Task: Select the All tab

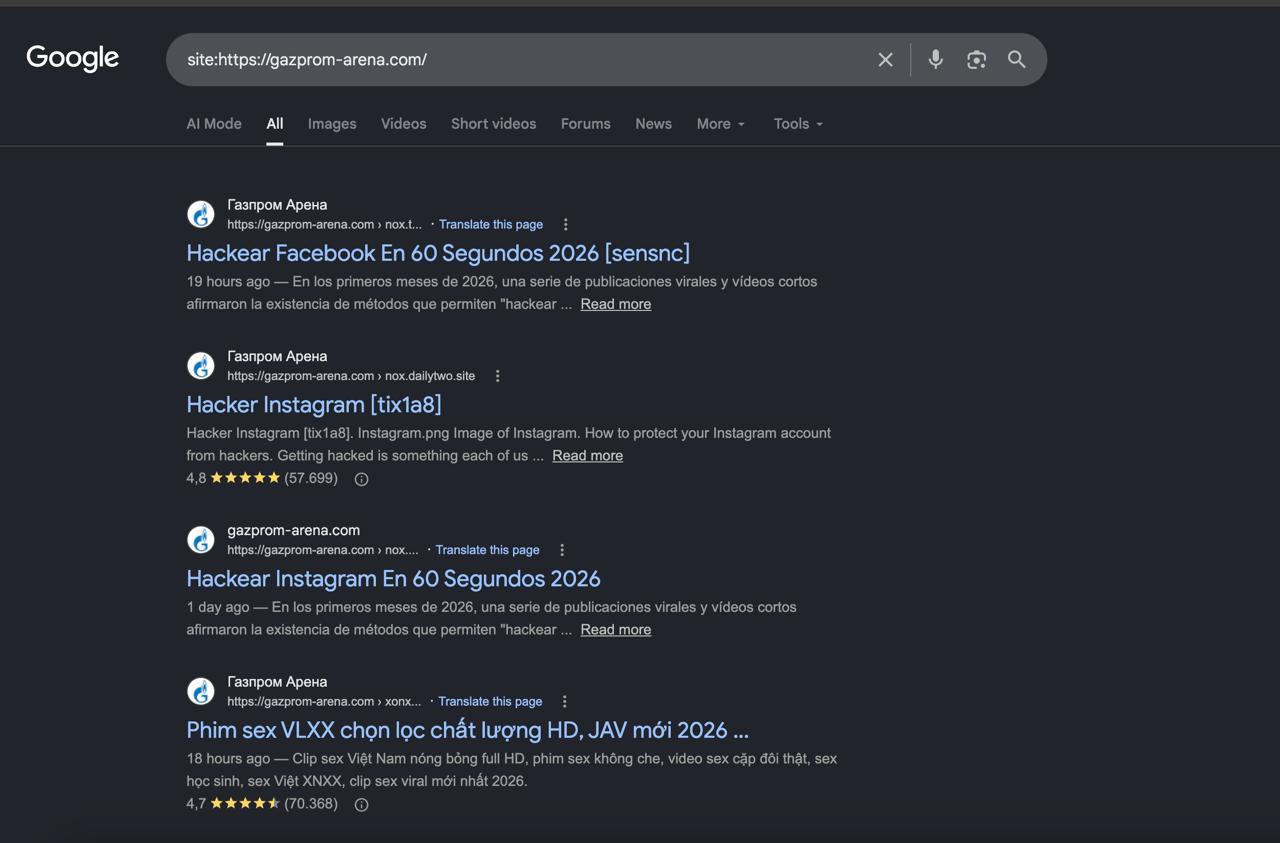Action: [275, 124]
